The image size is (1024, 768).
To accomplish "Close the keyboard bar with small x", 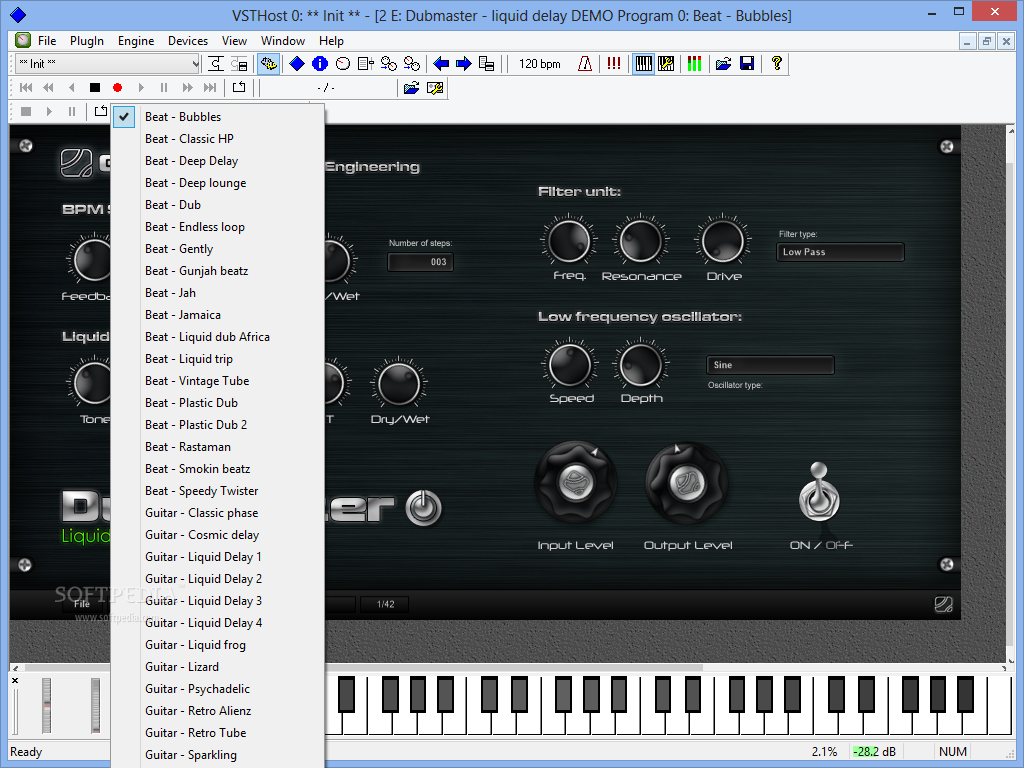I will click(15, 680).
